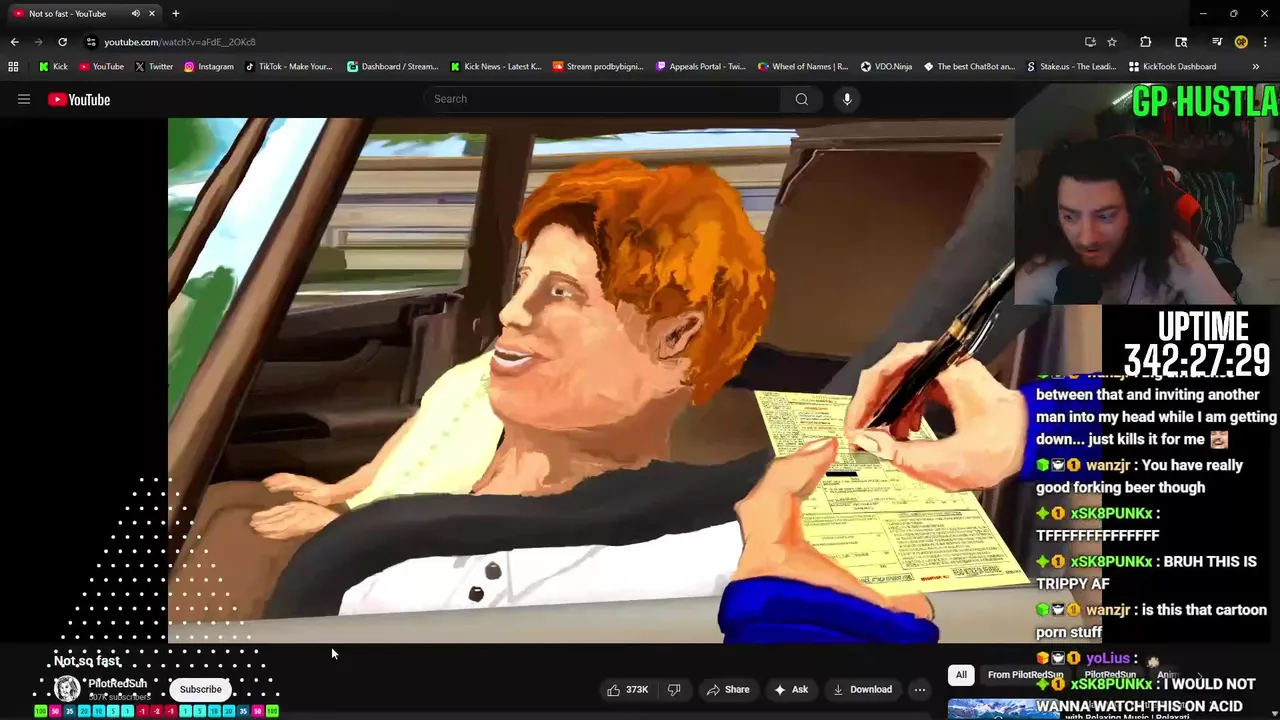
Task: Open more actions three-dot menu
Action: [920, 689]
